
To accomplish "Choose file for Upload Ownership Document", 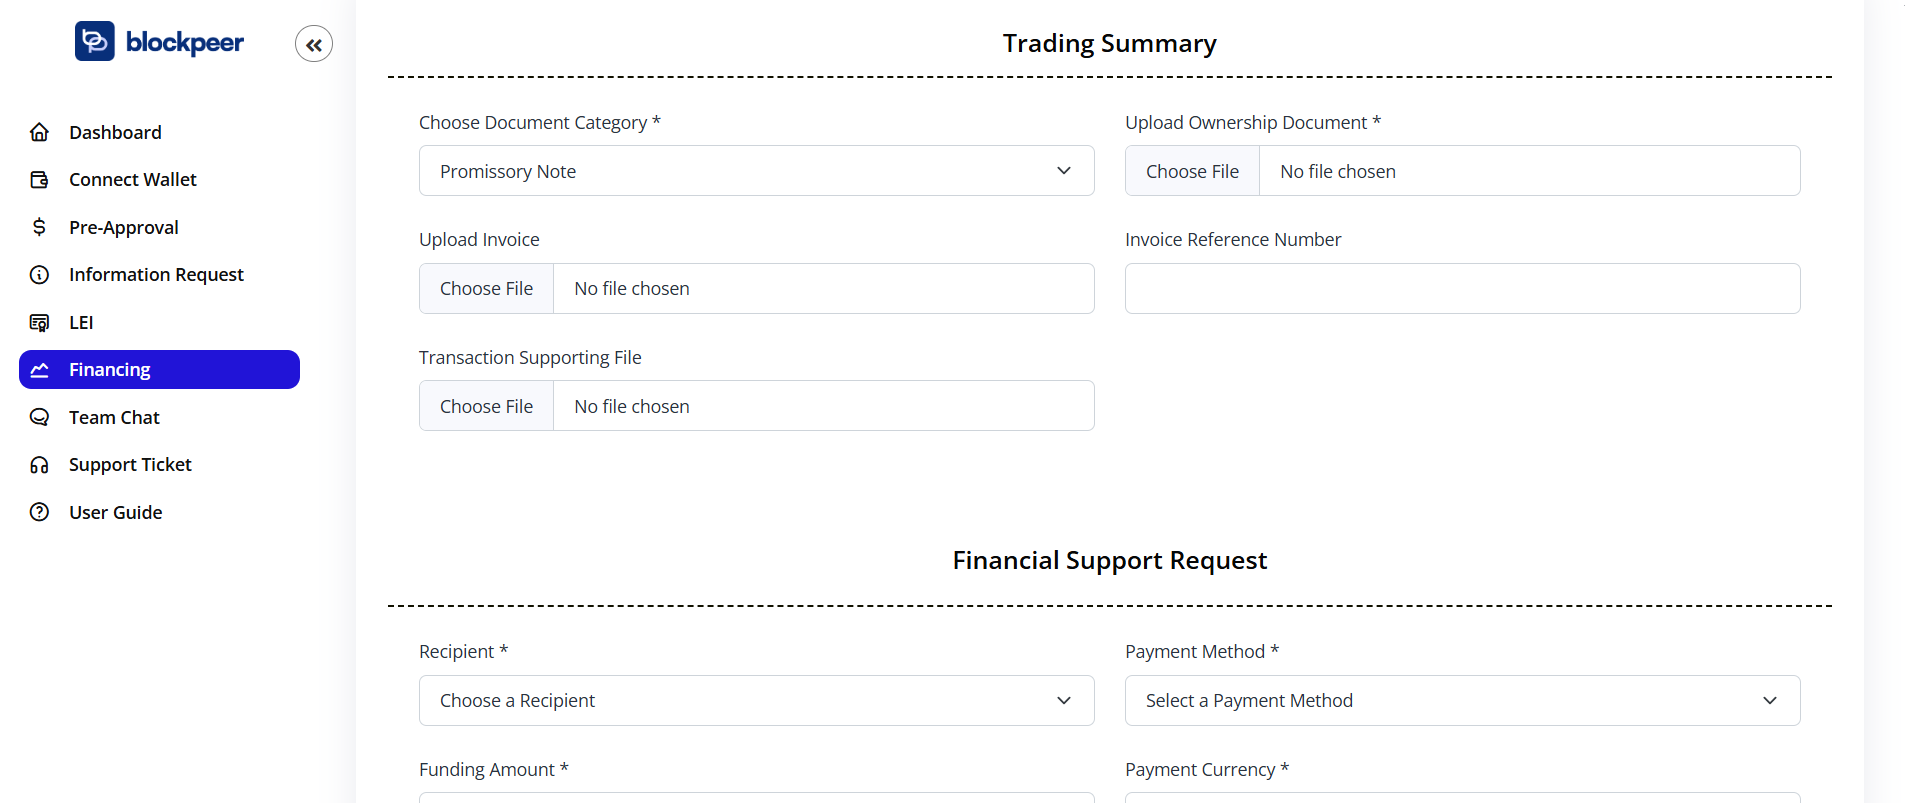I will (1192, 171).
